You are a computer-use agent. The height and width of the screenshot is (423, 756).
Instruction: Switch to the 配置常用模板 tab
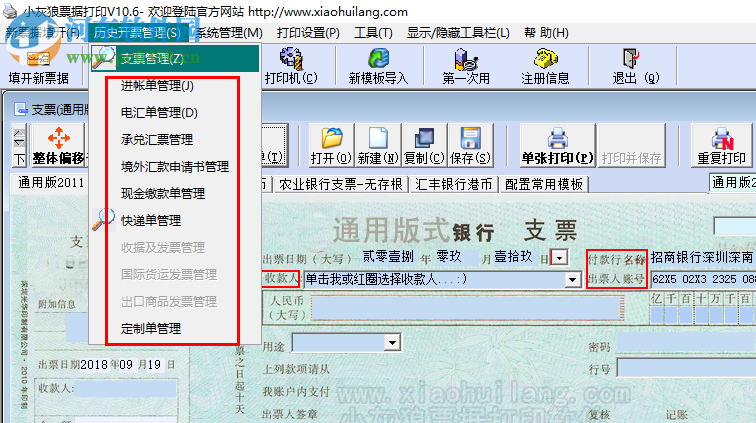coord(544,184)
